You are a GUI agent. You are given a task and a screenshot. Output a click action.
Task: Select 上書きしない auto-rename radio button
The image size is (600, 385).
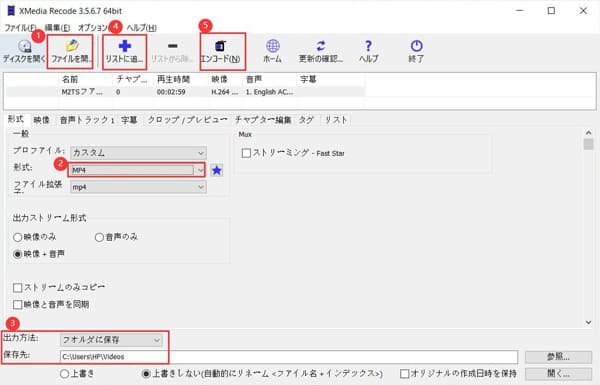click(x=146, y=374)
